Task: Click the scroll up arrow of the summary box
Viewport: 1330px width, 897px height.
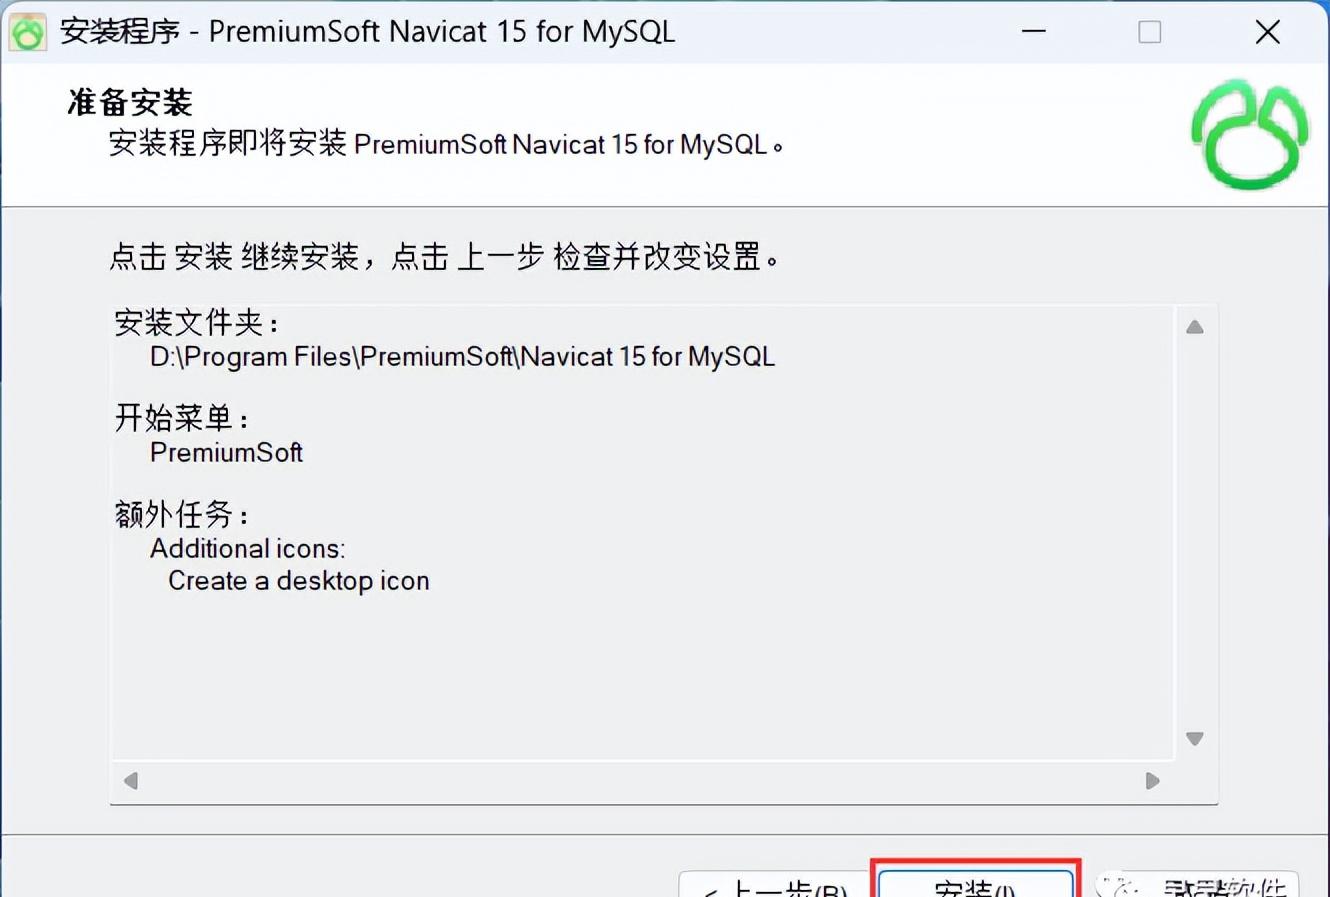Action: (1195, 327)
